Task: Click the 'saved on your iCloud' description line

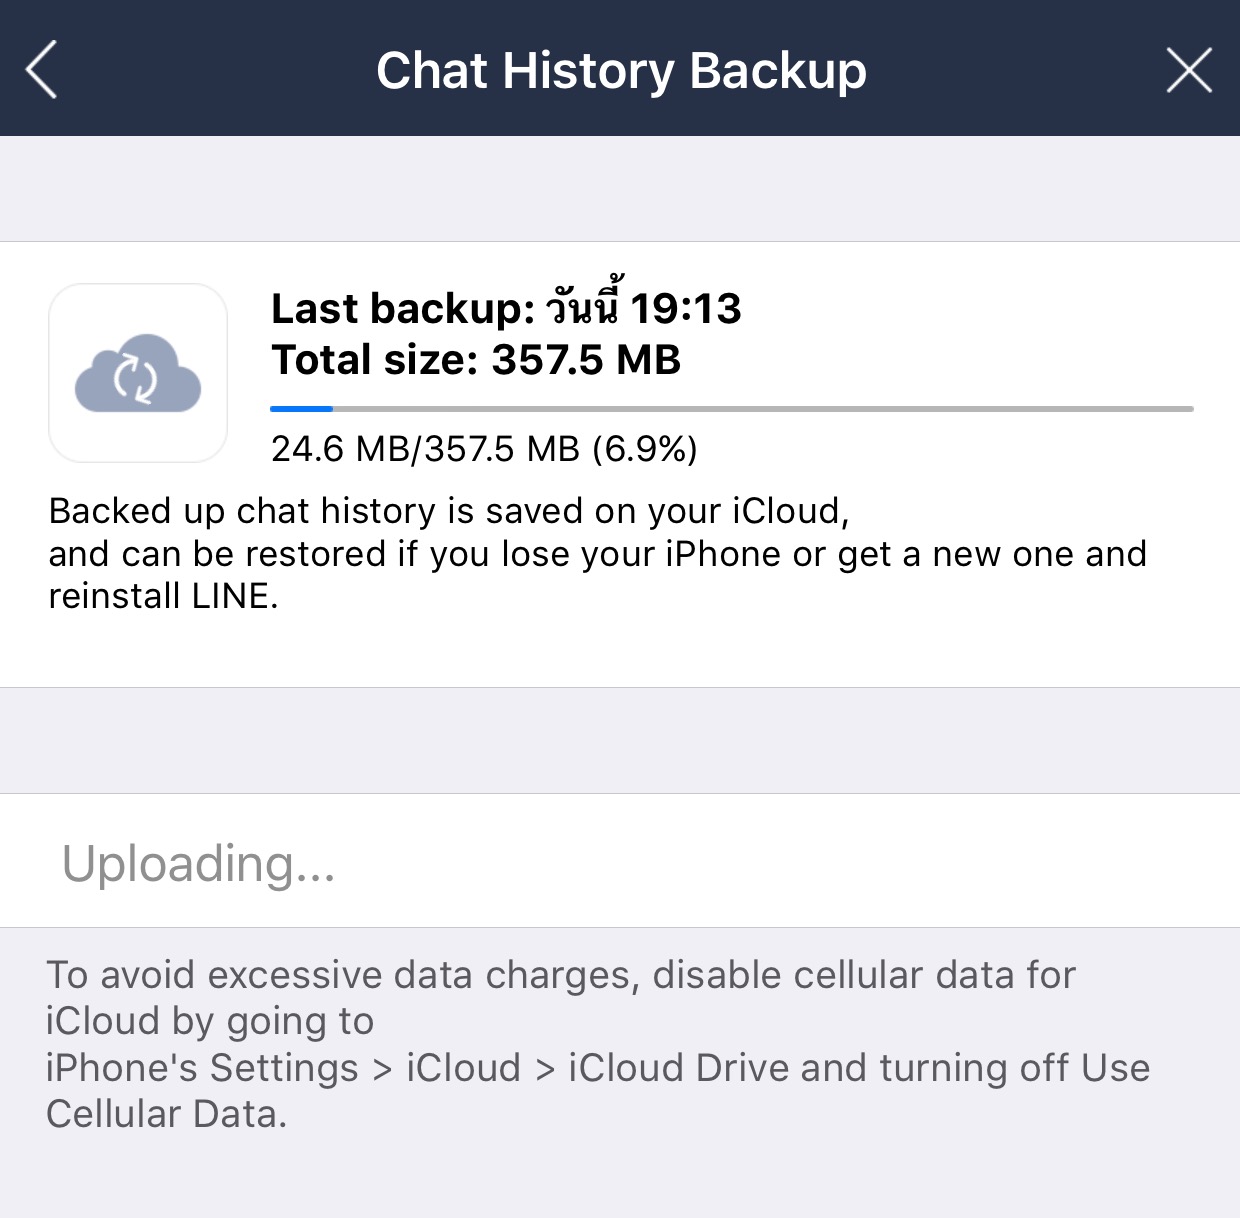Action: click(449, 511)
